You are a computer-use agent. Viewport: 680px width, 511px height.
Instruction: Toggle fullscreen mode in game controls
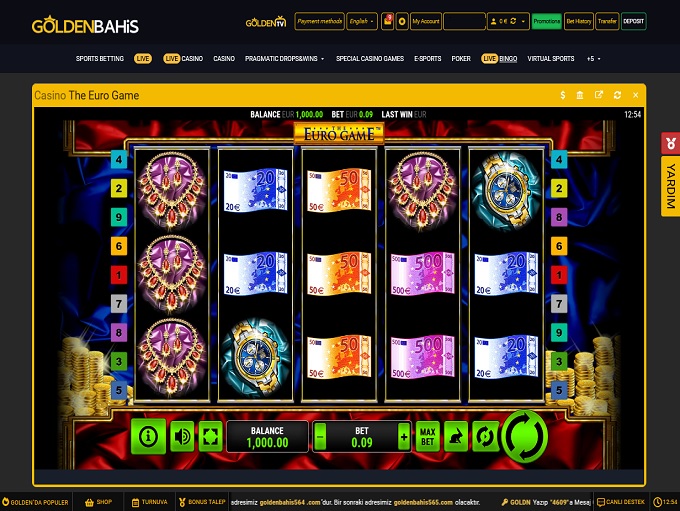pos(210,436)
